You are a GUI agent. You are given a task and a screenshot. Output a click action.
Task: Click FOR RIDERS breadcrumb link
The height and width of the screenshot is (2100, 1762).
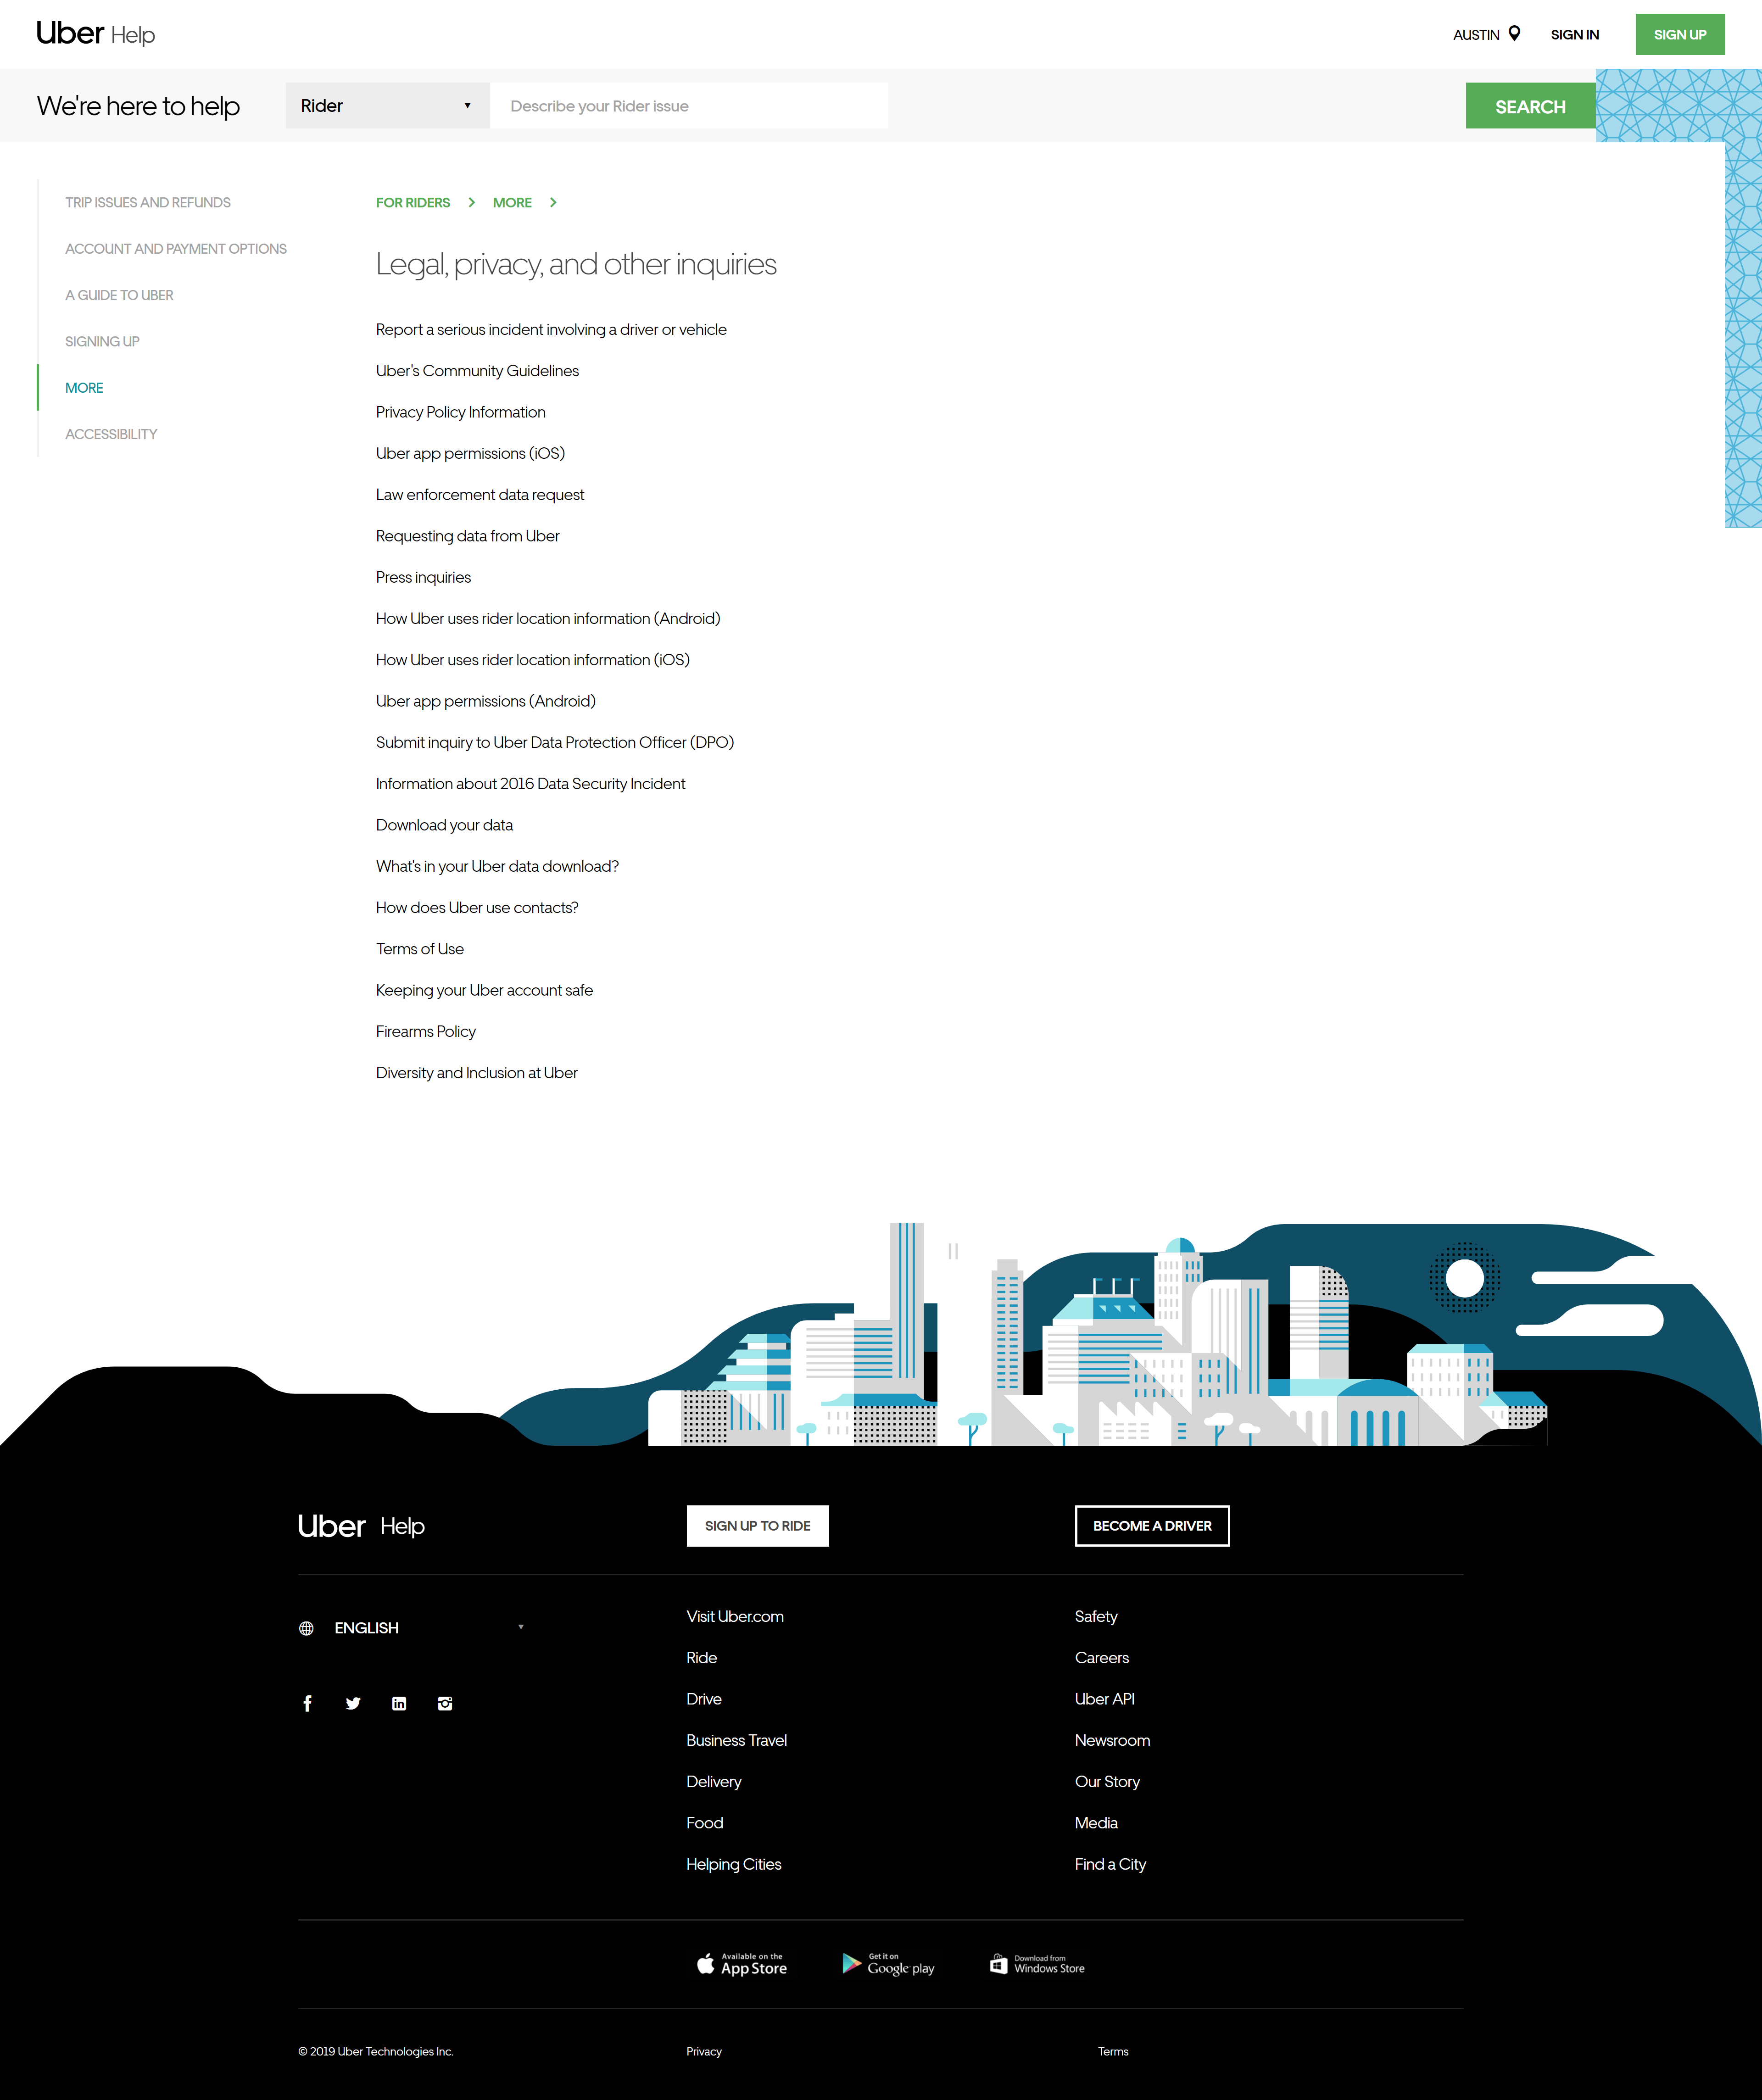[x=413, y=203]
